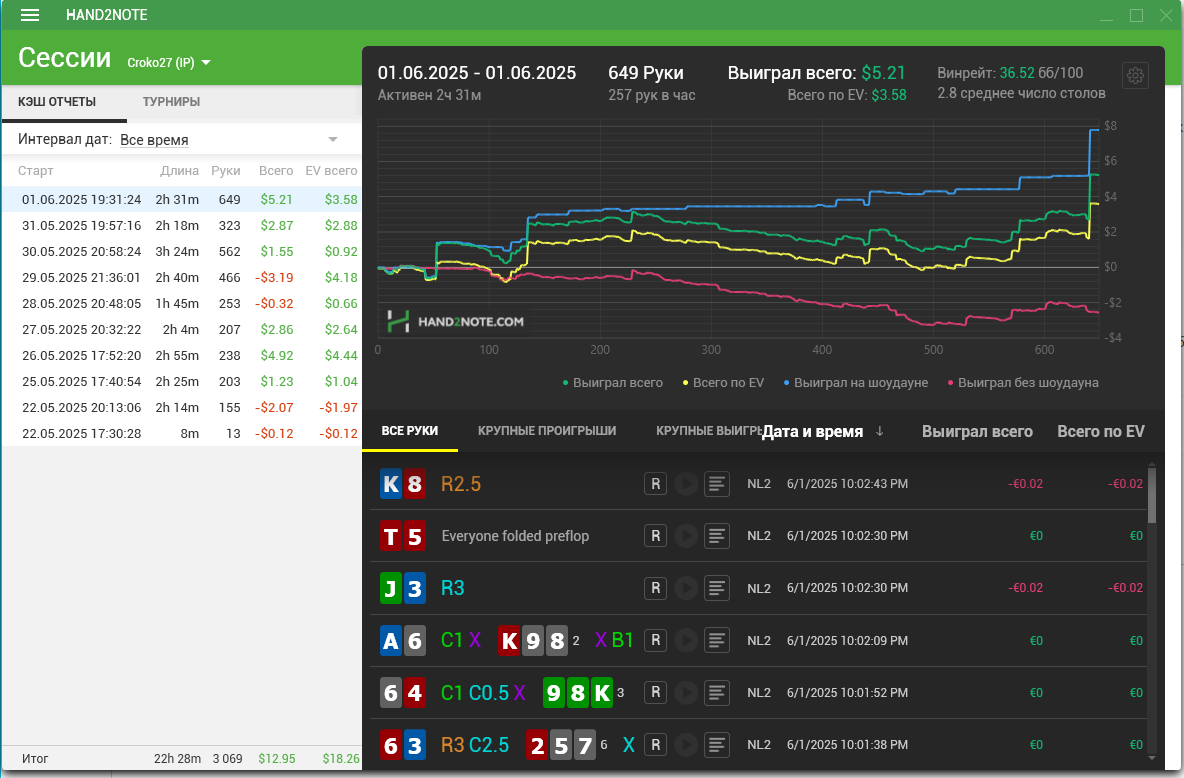Select session 28.05.2025 20:48:05

pos(181,304)
